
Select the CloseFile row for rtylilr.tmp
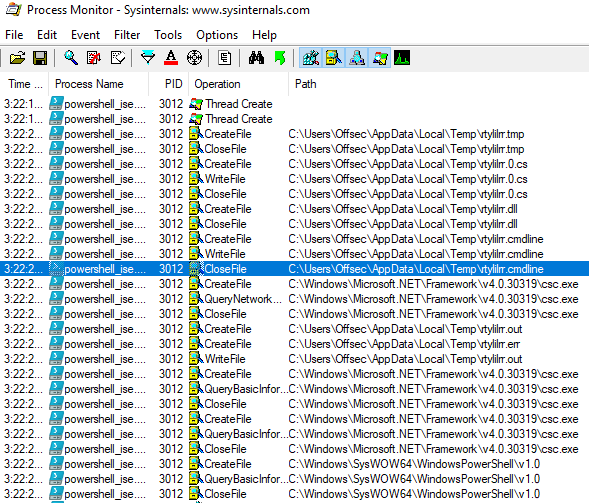294,149
